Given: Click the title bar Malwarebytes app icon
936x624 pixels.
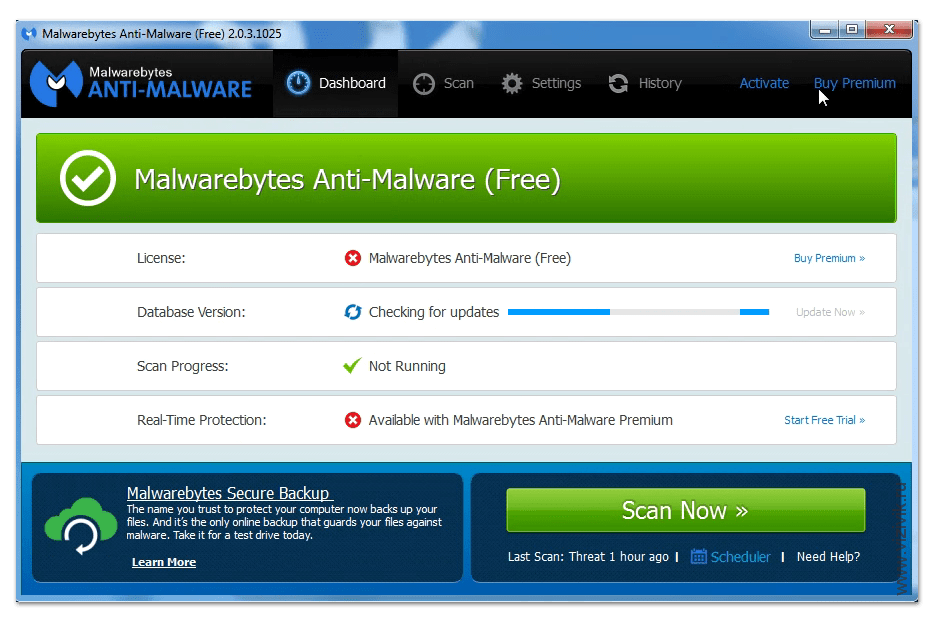Looking at the screenshot, I should [x=29, y=34].
